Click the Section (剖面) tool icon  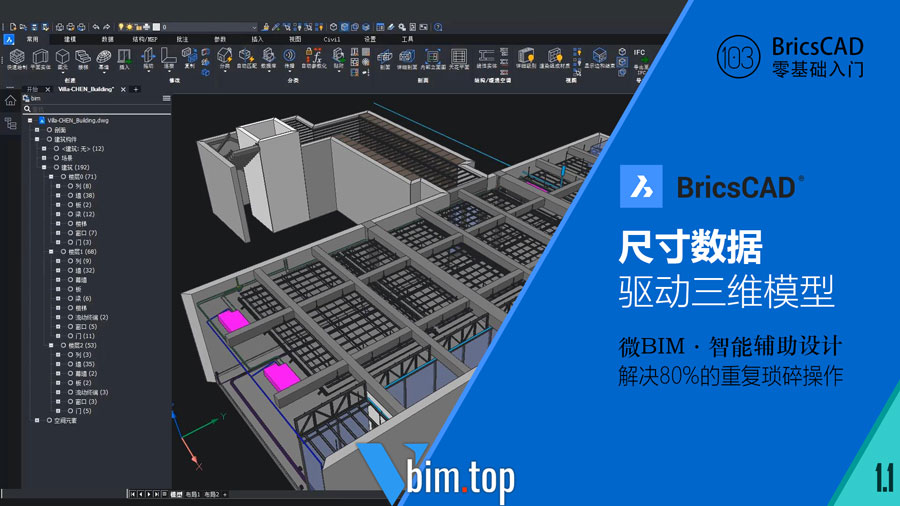point(384,57)
